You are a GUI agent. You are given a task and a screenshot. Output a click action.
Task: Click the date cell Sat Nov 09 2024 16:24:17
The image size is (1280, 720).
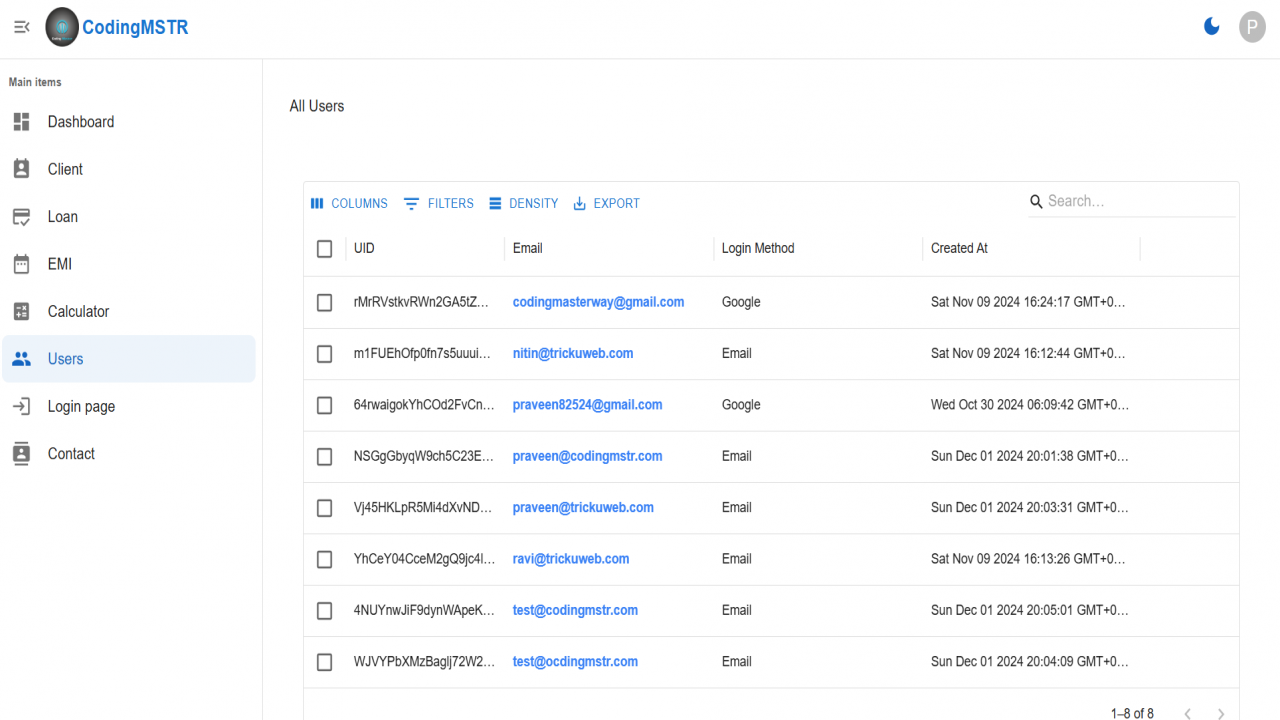pos(1031,302)
